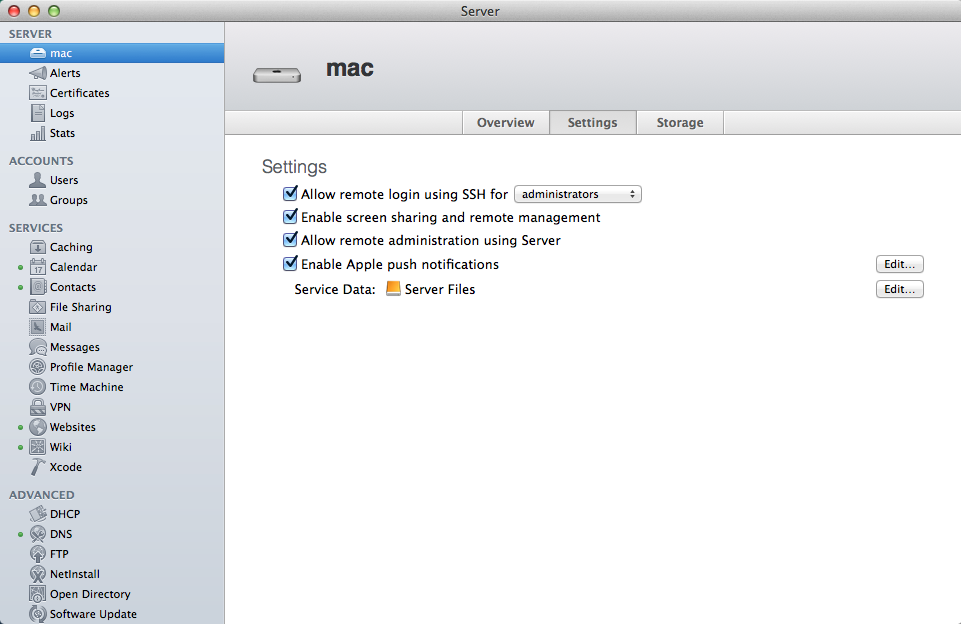Open the FTP service icon
Screen dimensions: 961x624
[38, 554]
